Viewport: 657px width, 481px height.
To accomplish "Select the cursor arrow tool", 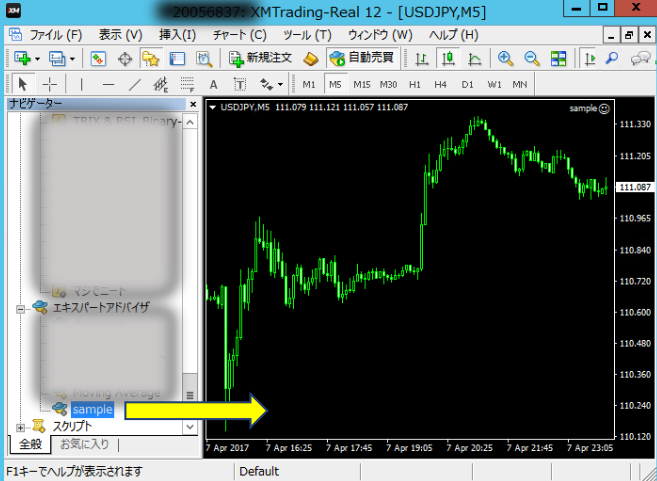I will (x=23, y=84).
